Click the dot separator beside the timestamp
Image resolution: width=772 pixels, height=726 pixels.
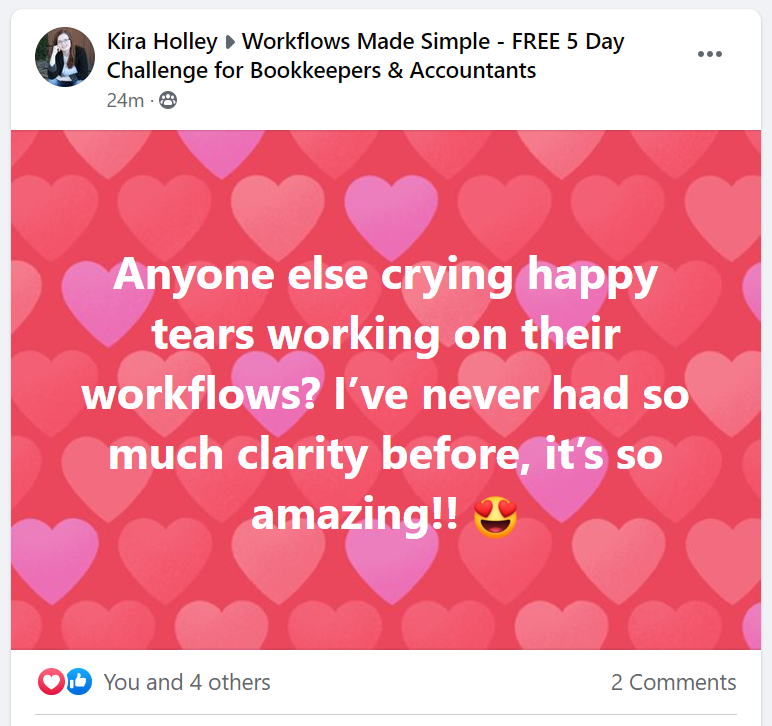(152, 100)
